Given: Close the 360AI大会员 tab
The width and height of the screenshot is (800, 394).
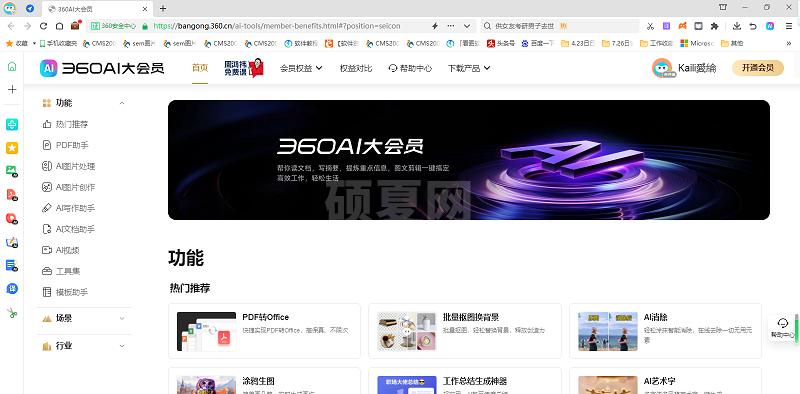Looking at the screenshot, I should coord(145,9).
